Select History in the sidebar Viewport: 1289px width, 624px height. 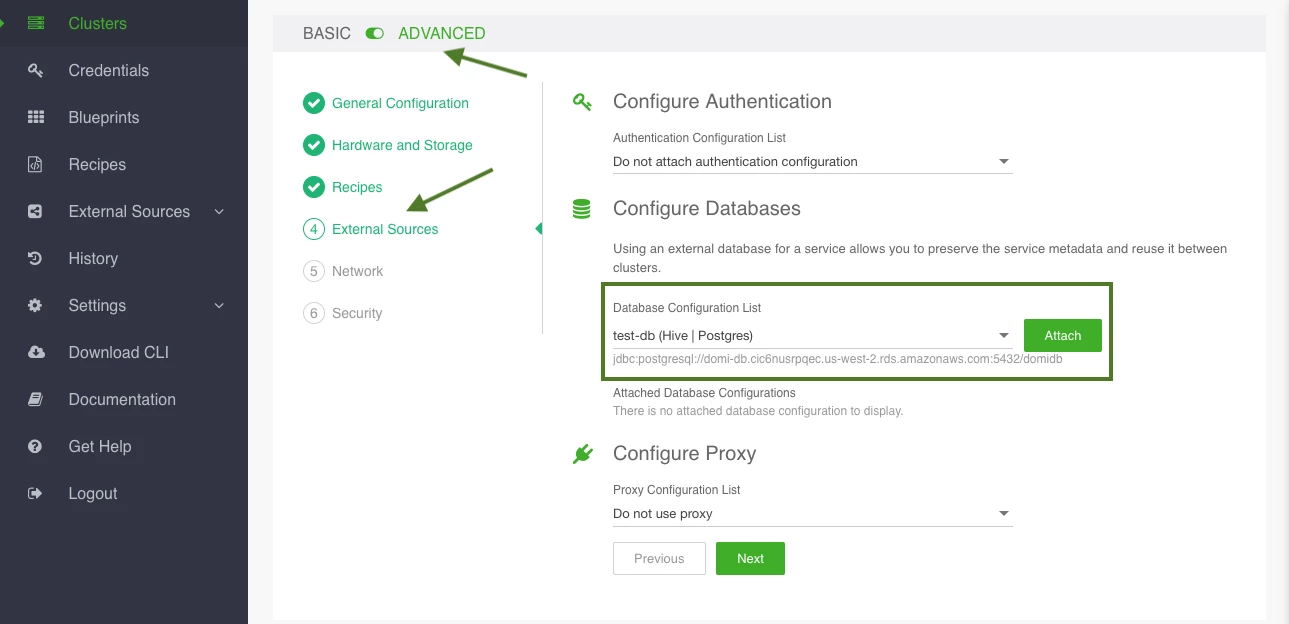coord(93,258)
